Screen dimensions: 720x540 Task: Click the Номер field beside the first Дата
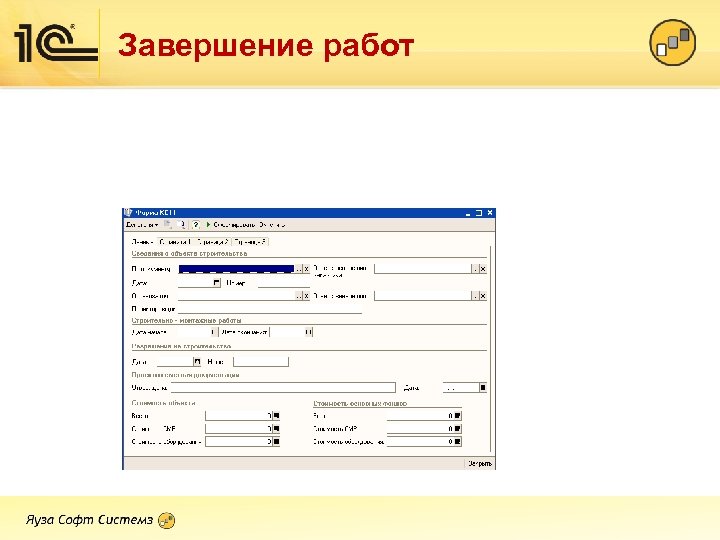coord(284,283)
